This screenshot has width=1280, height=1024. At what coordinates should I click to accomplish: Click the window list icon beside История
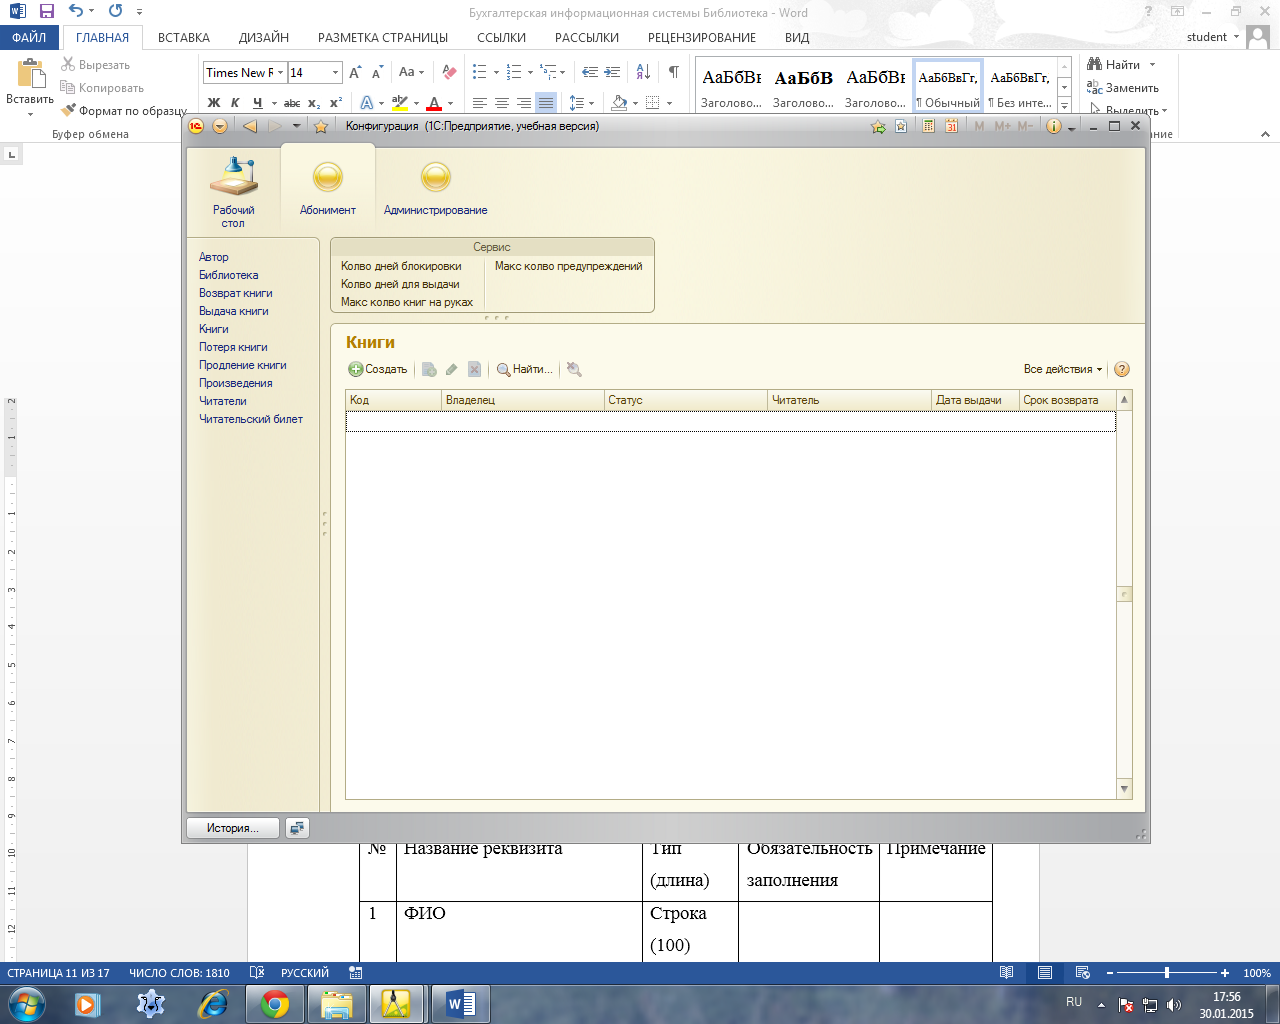click(x=297, y=828)
